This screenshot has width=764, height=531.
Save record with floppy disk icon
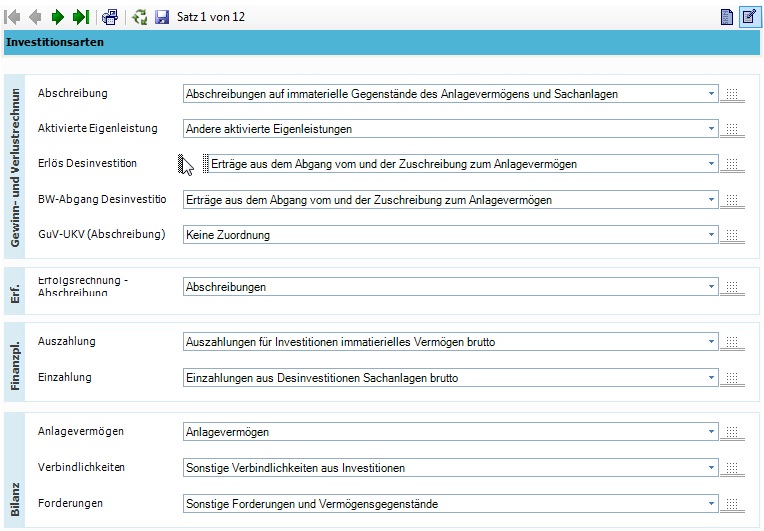tap(162, 17)
